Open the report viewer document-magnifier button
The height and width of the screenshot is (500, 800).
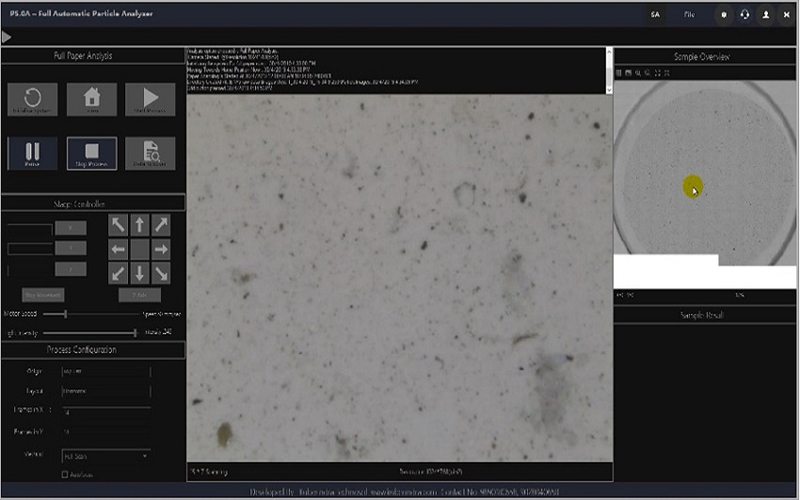point(151,153)
